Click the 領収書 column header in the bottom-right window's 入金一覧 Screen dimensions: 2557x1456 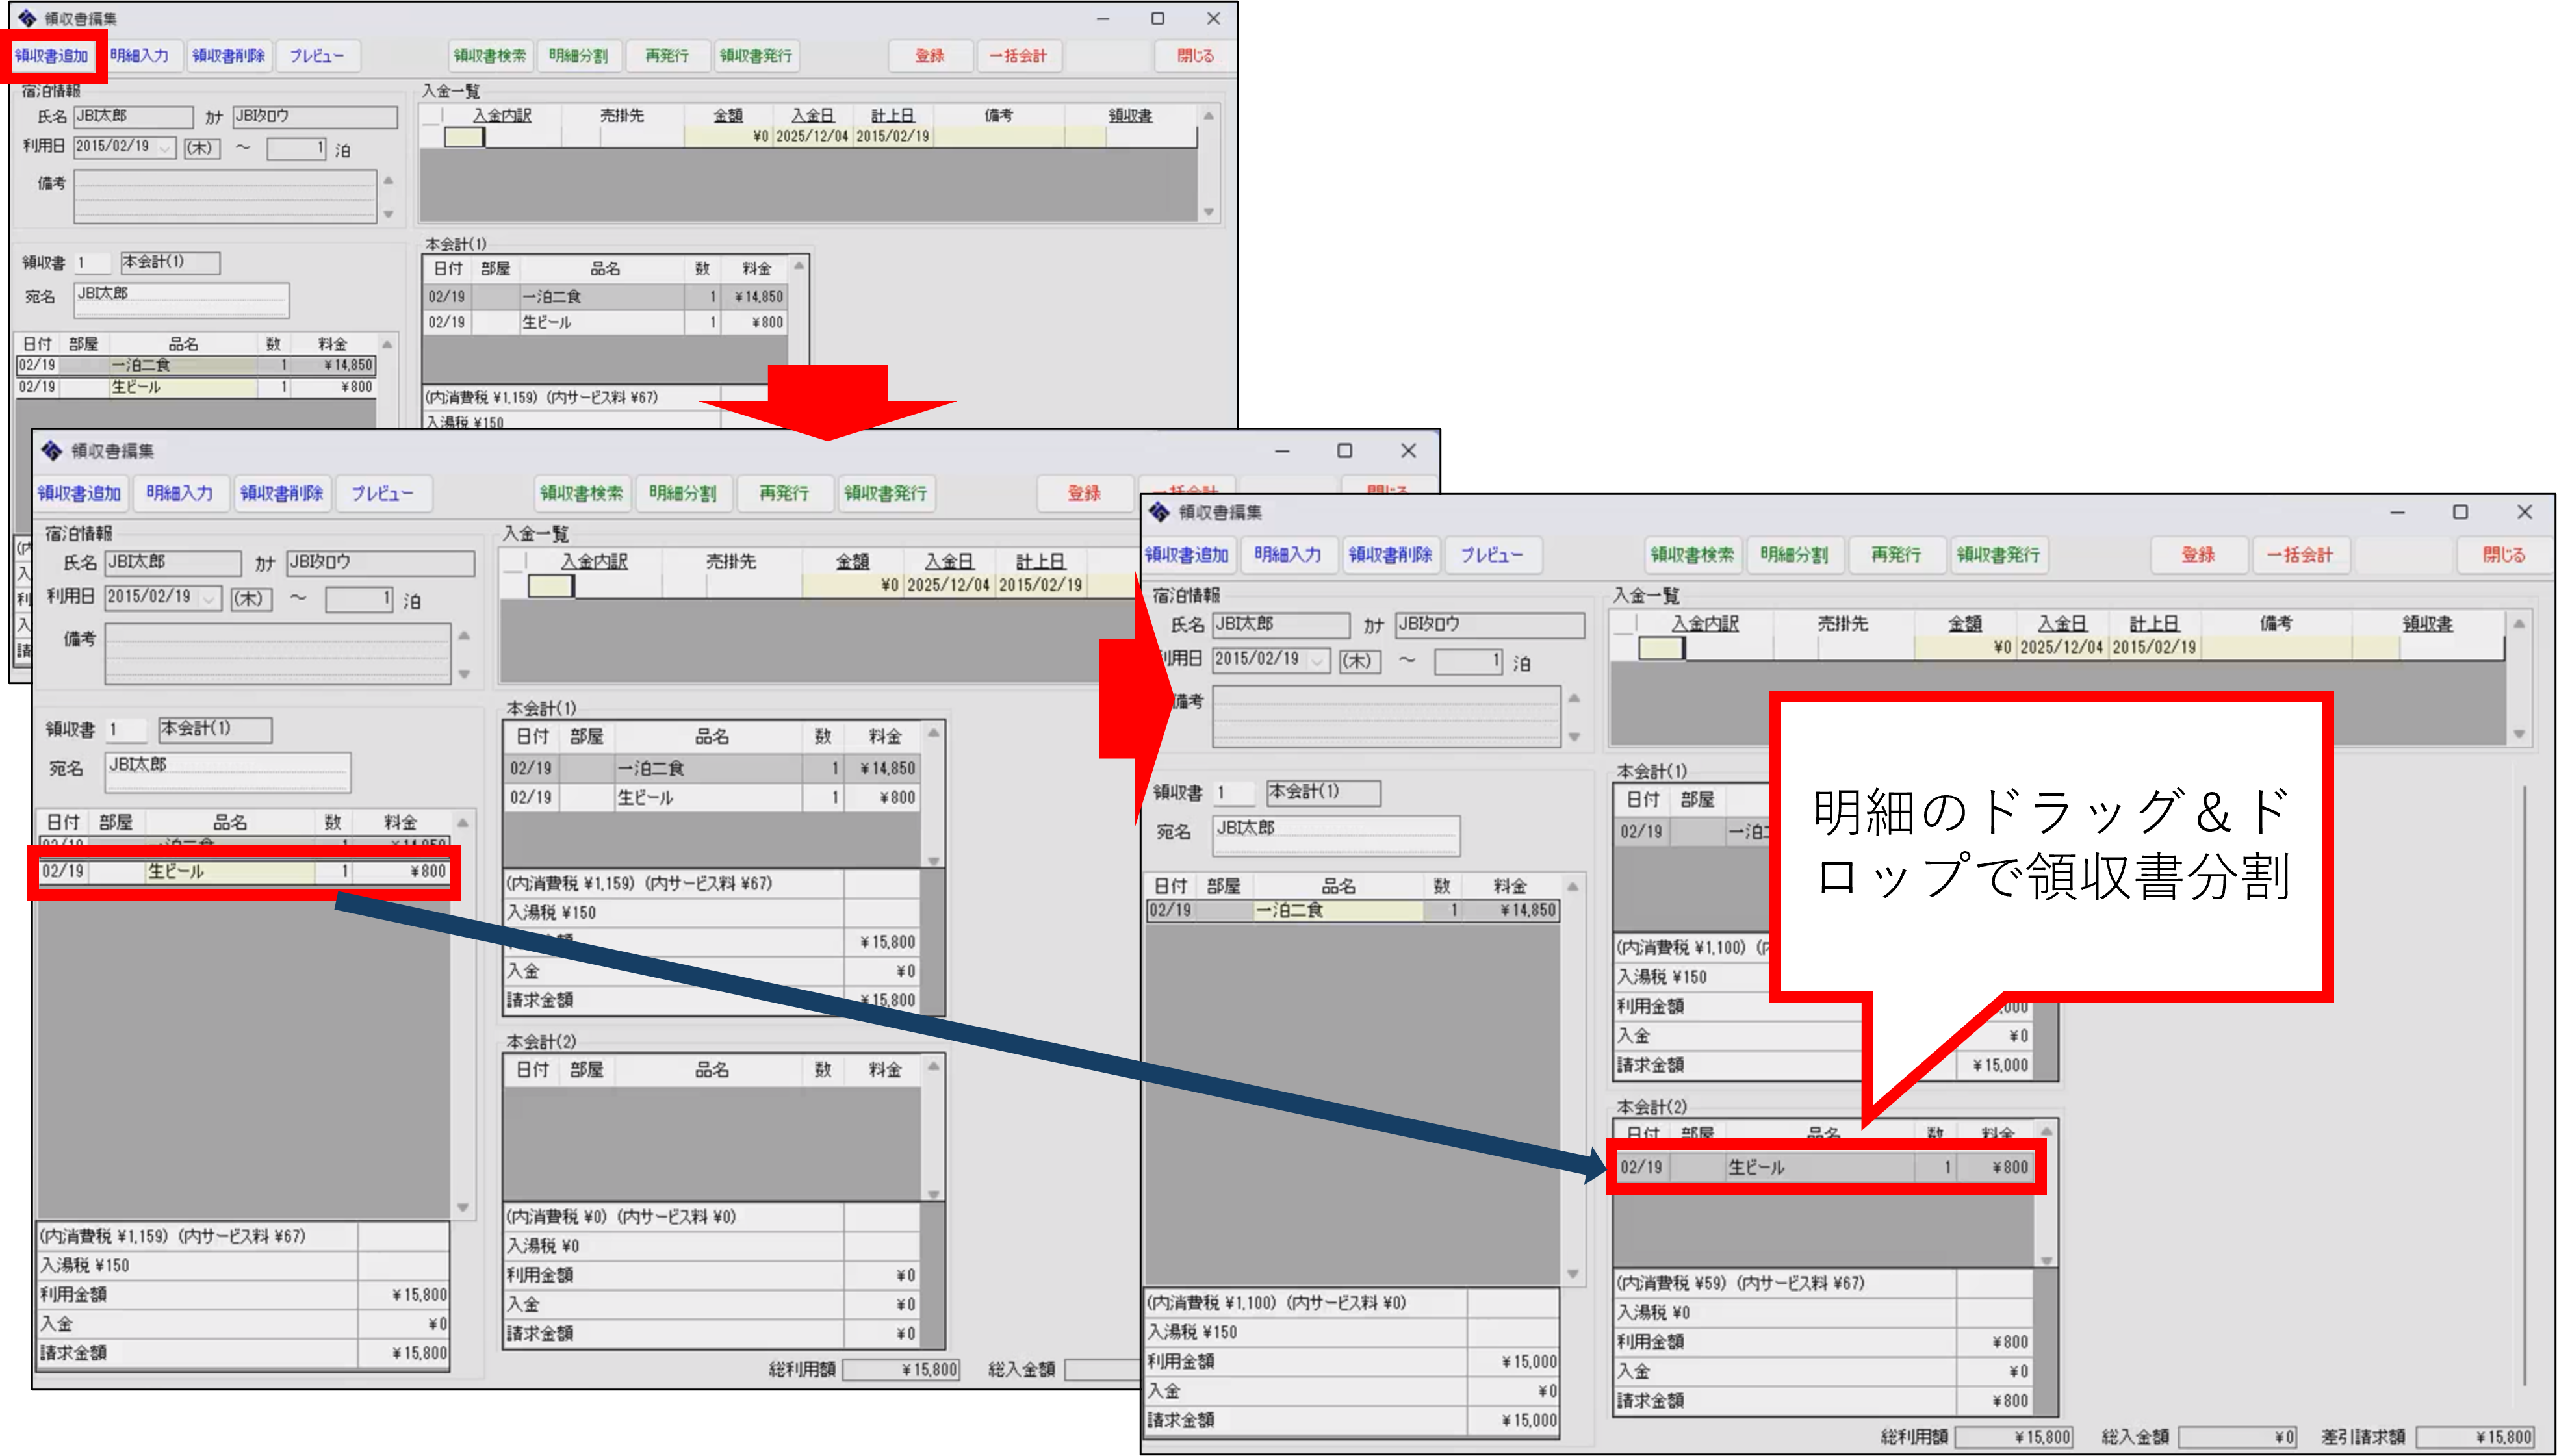[2427, 623]
